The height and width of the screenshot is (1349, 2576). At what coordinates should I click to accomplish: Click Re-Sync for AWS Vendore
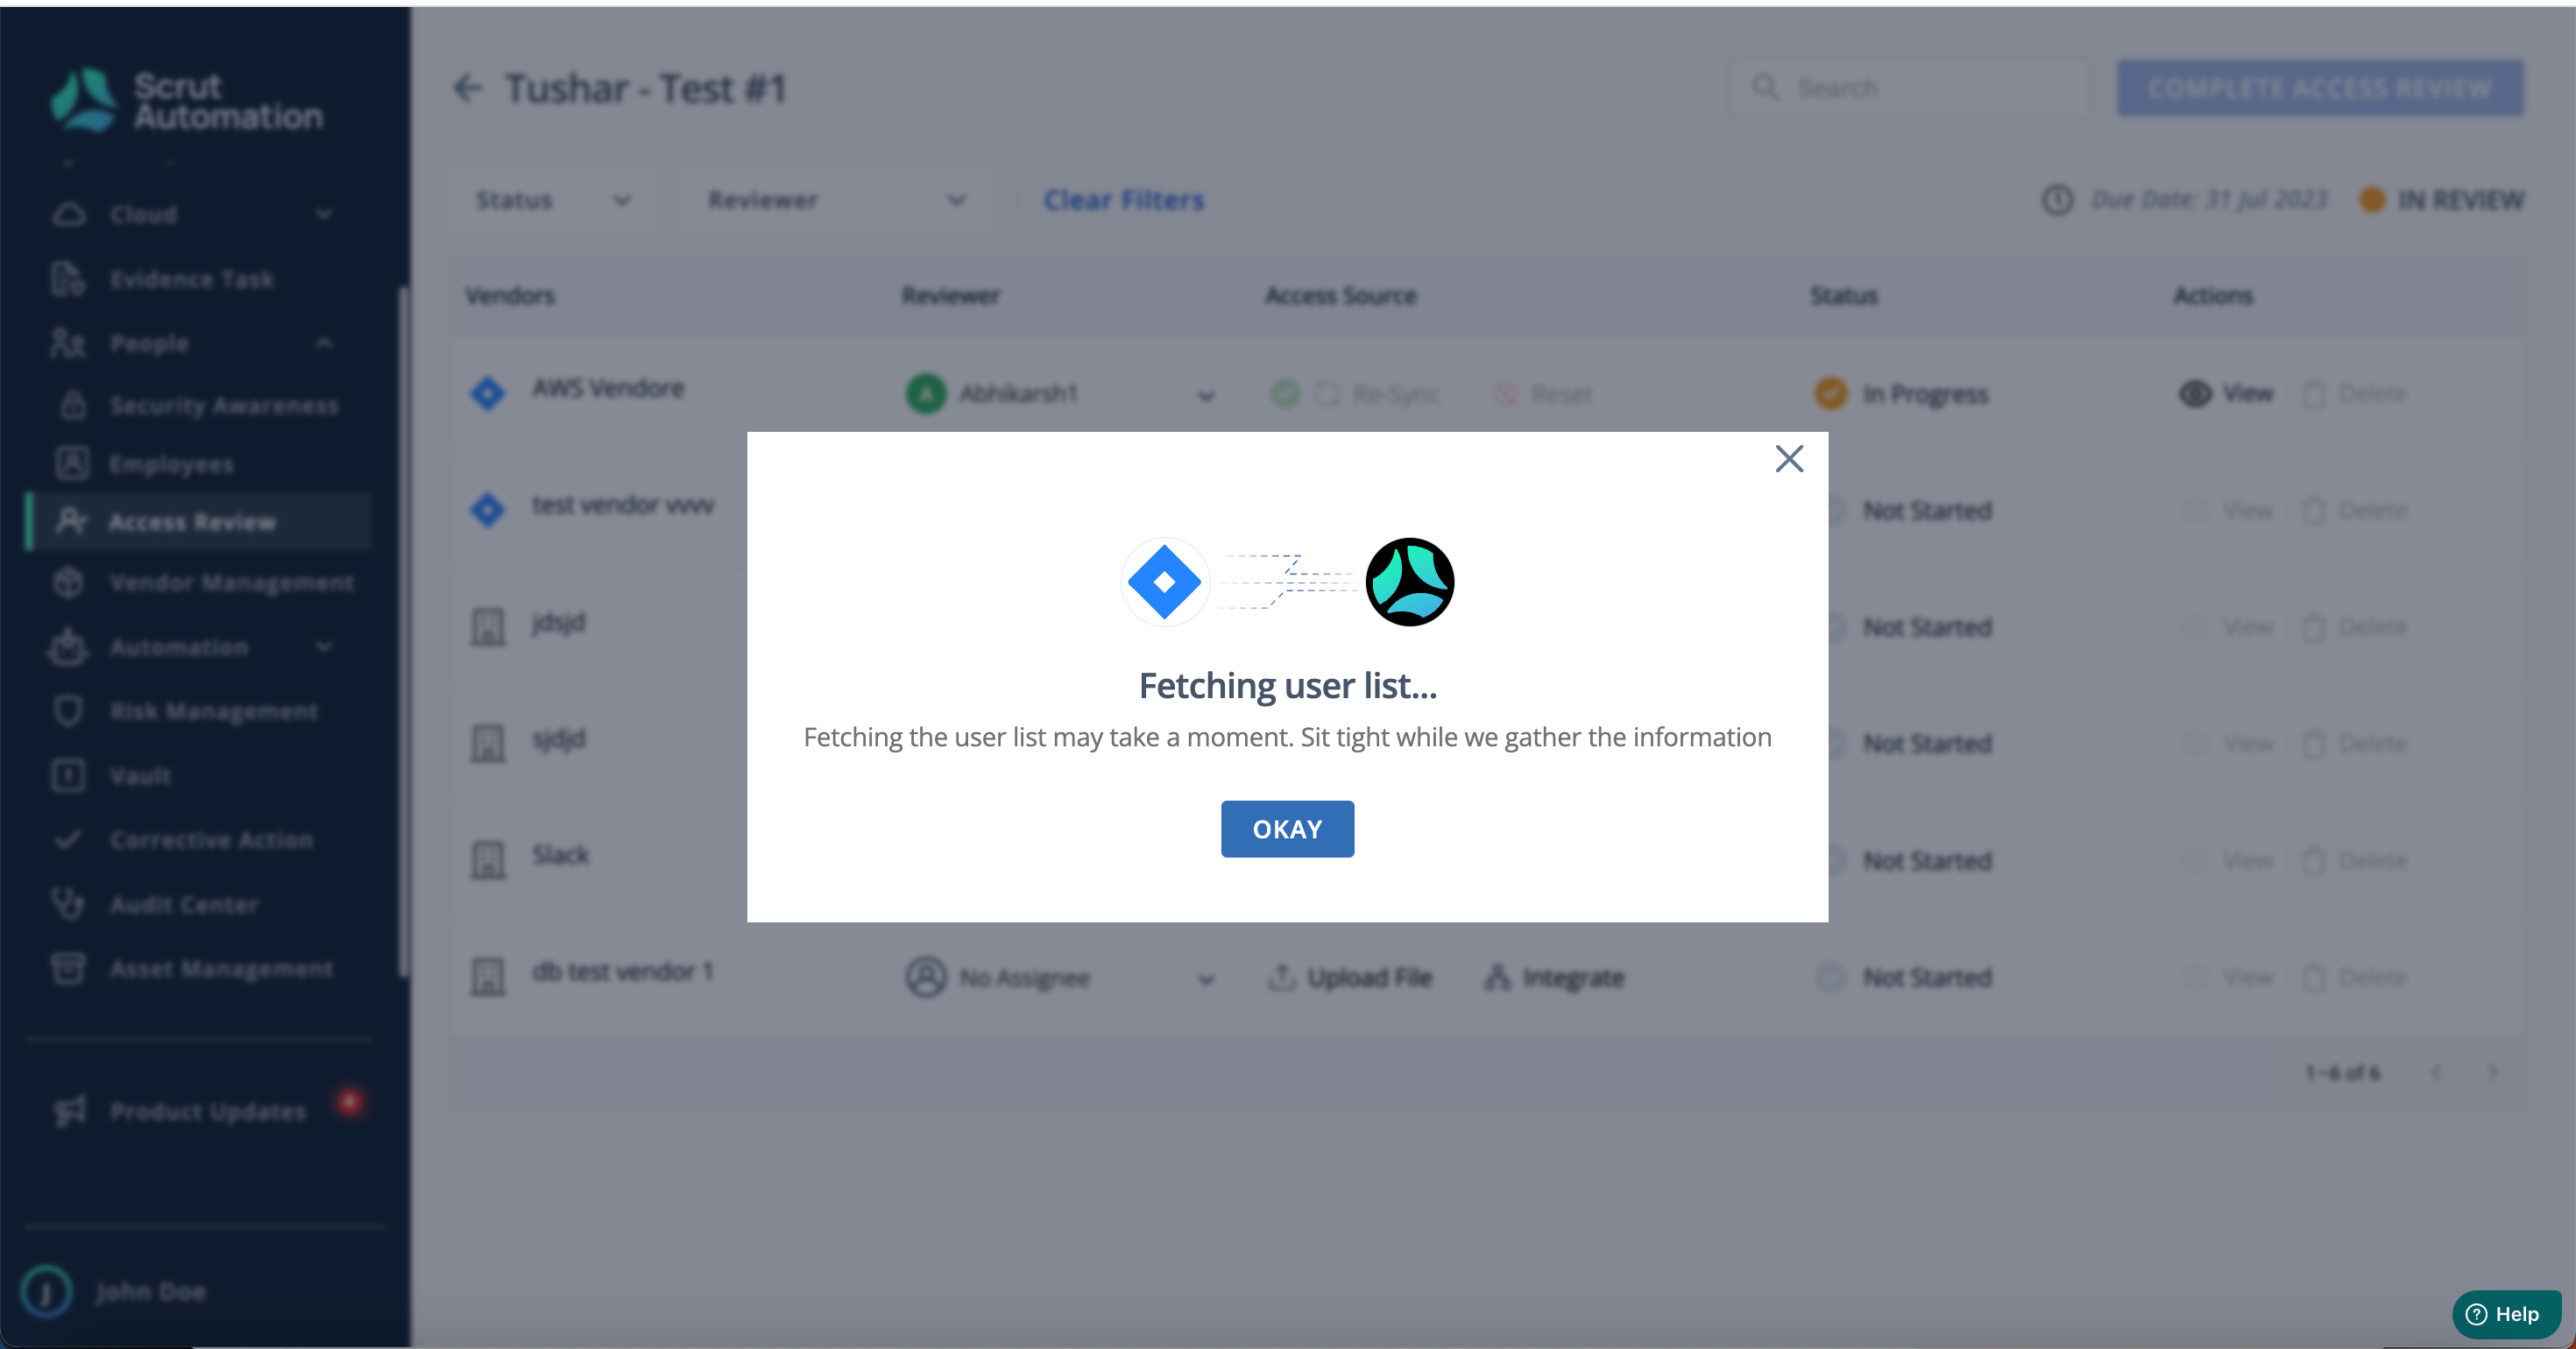click(1378, 393)
